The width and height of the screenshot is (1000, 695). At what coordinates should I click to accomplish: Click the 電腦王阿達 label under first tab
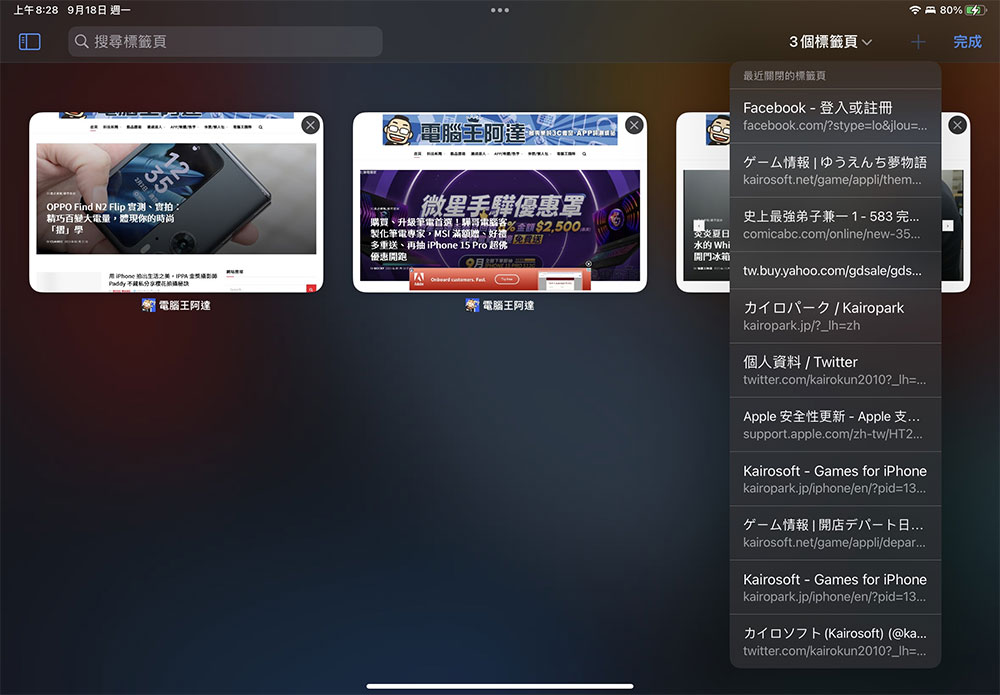coord(184,305)
